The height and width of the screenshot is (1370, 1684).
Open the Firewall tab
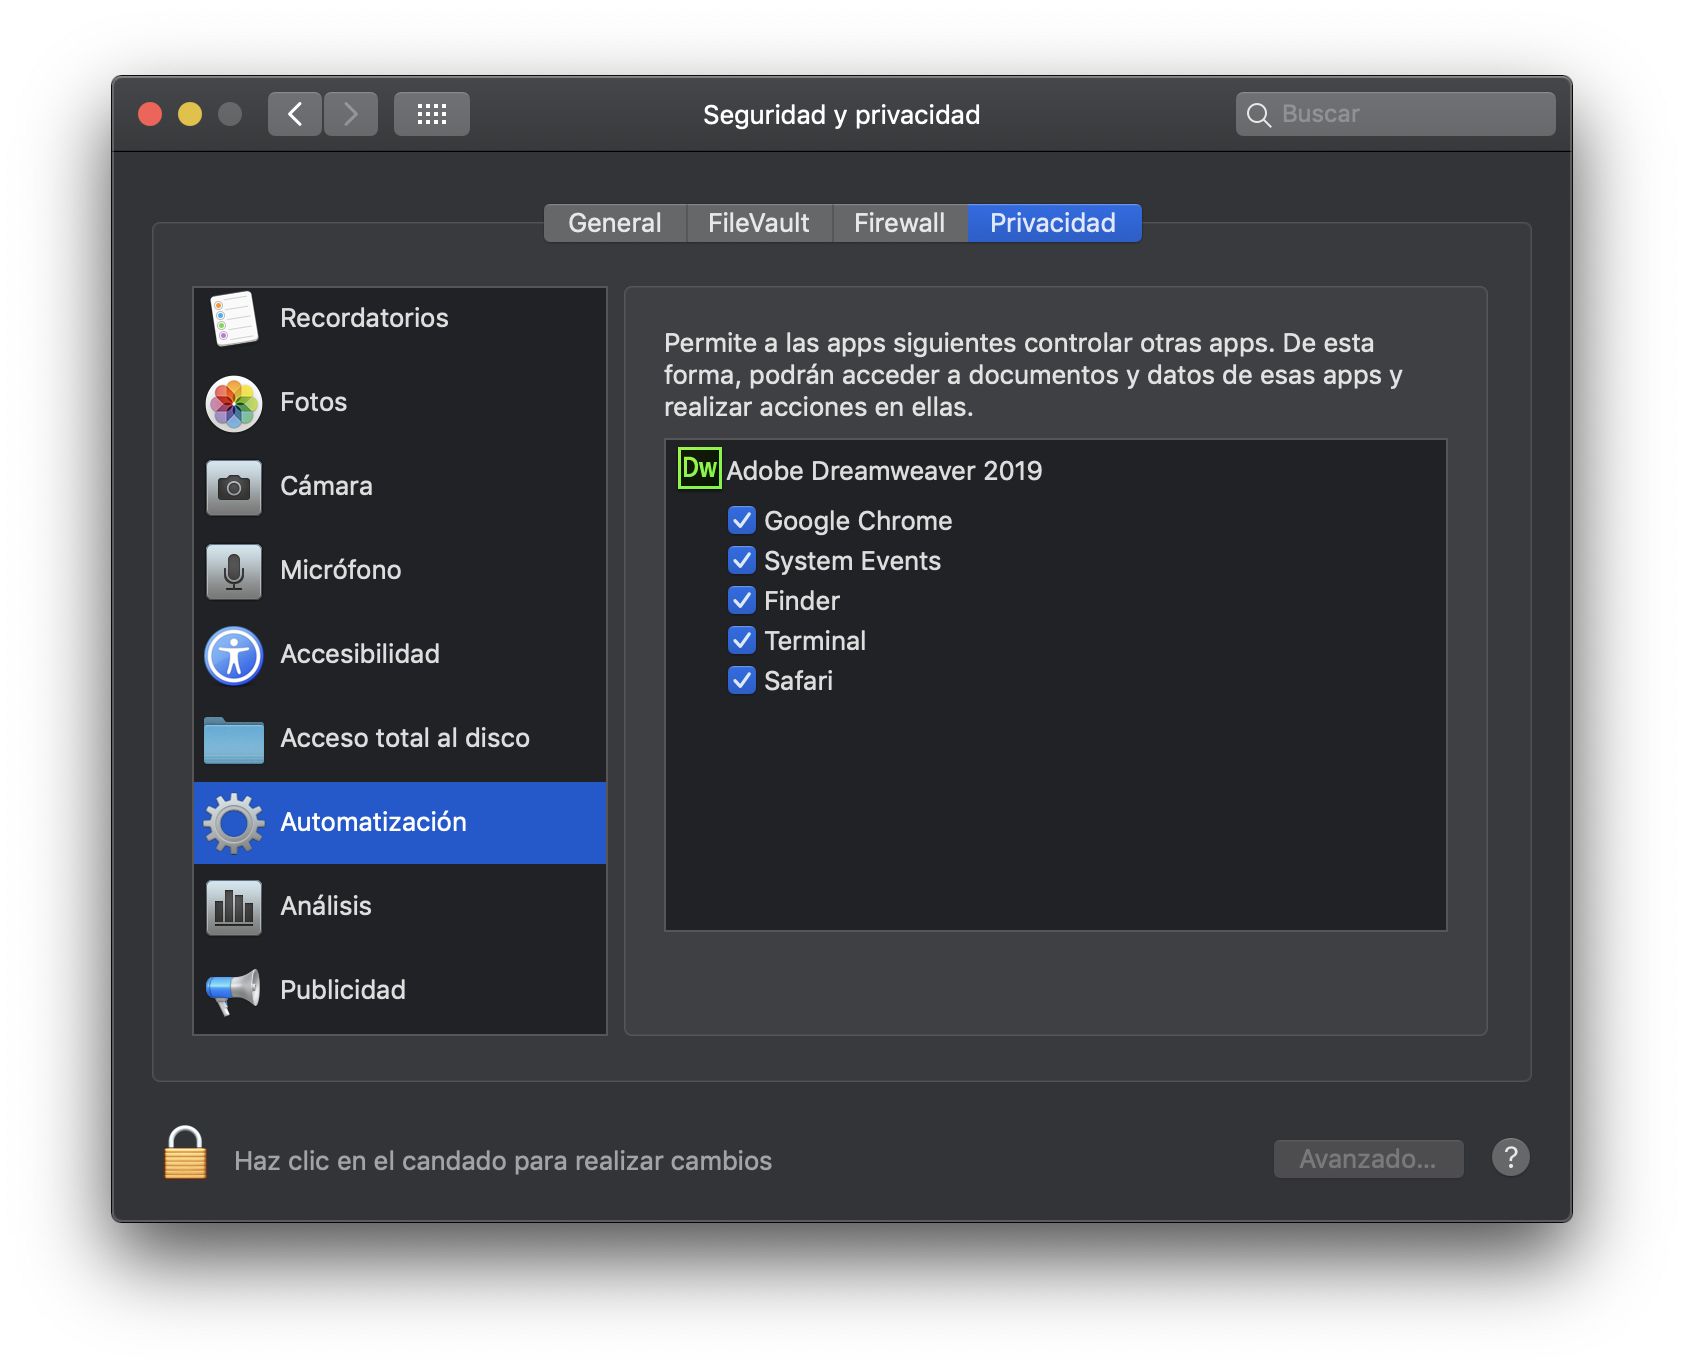pos(899,222)
